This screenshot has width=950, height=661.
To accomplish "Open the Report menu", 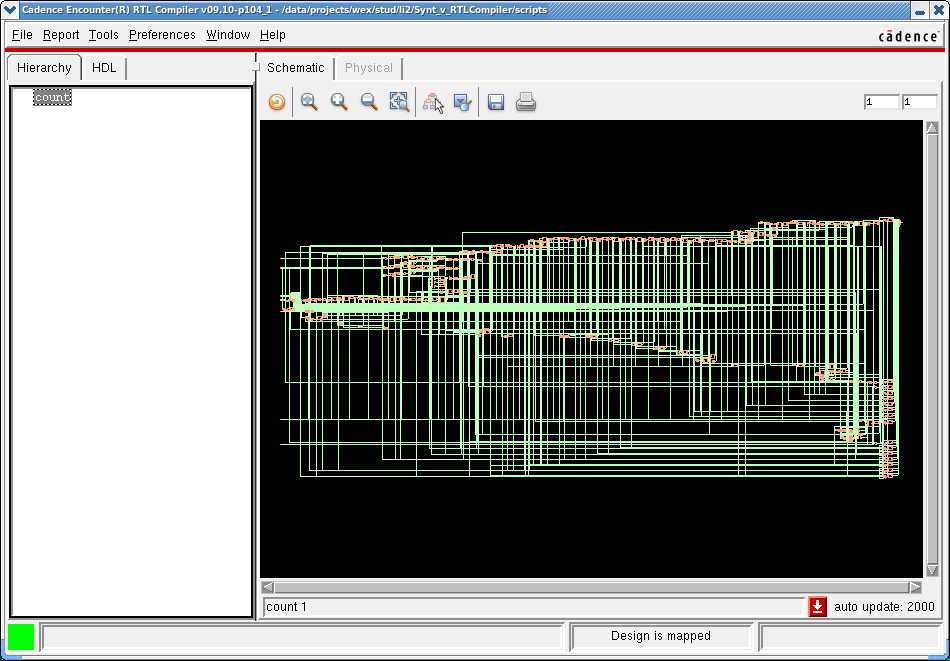I will pos(61,35).
